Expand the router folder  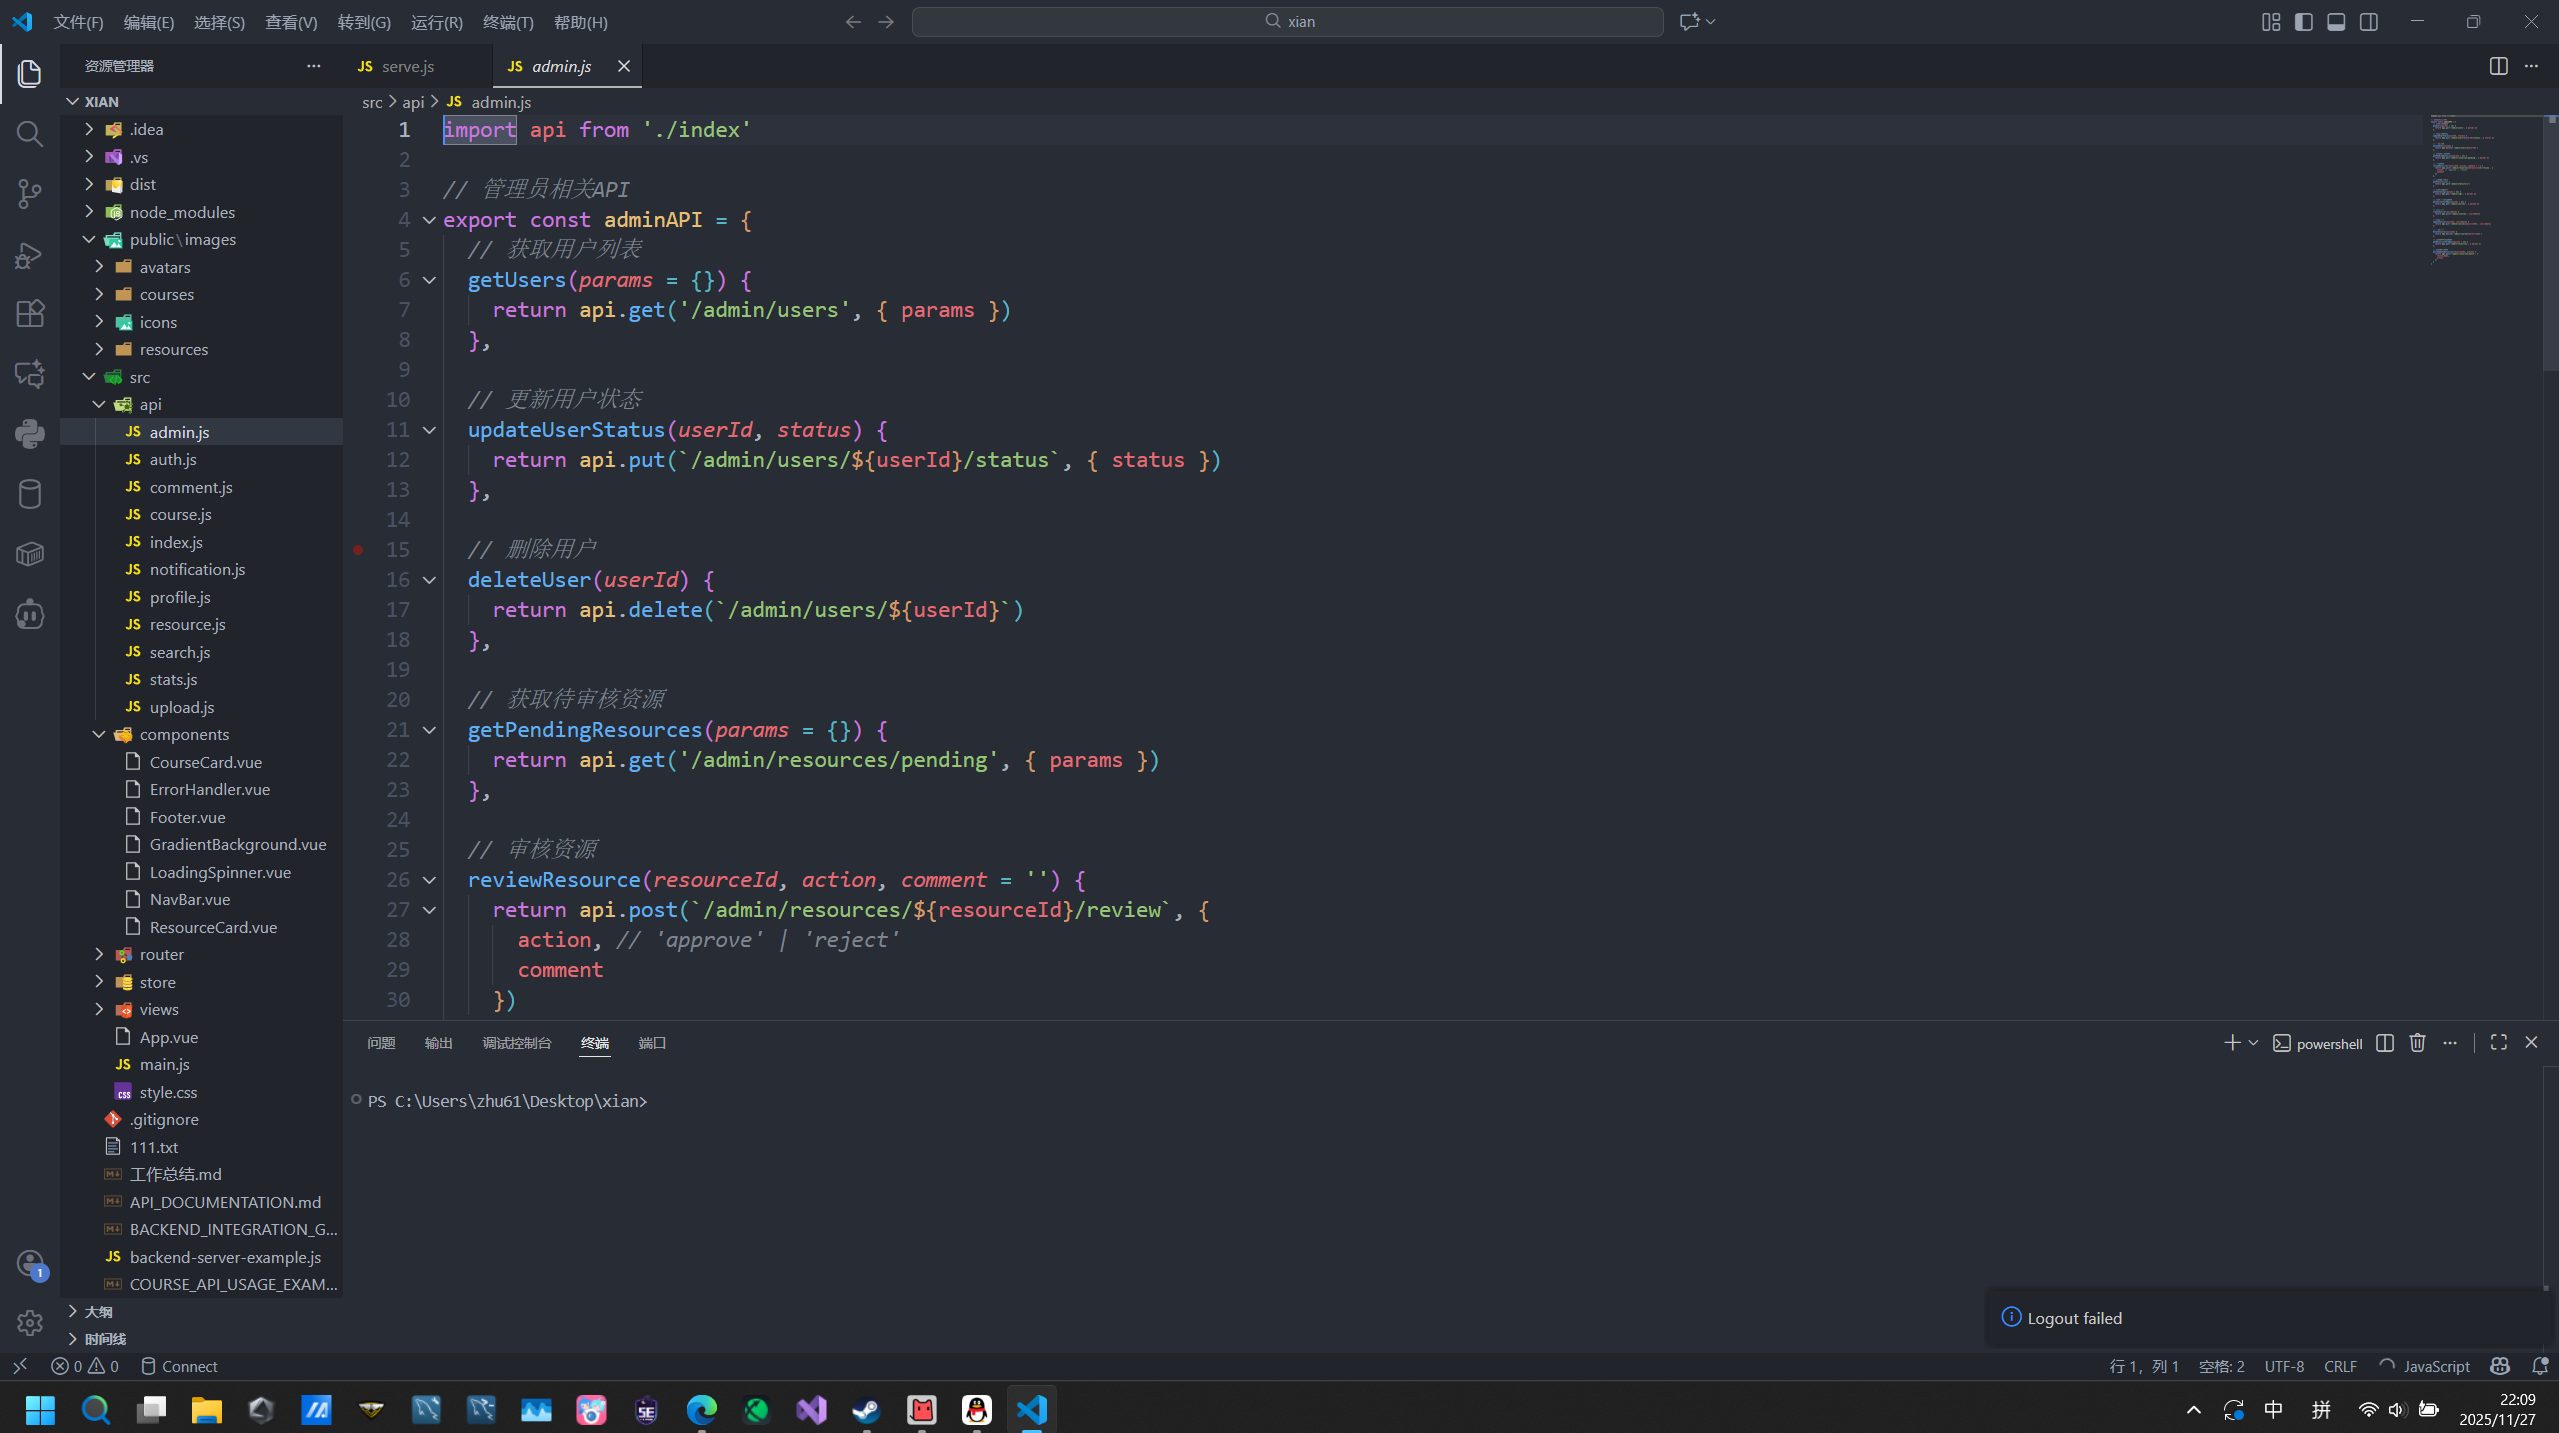[161, 955]
